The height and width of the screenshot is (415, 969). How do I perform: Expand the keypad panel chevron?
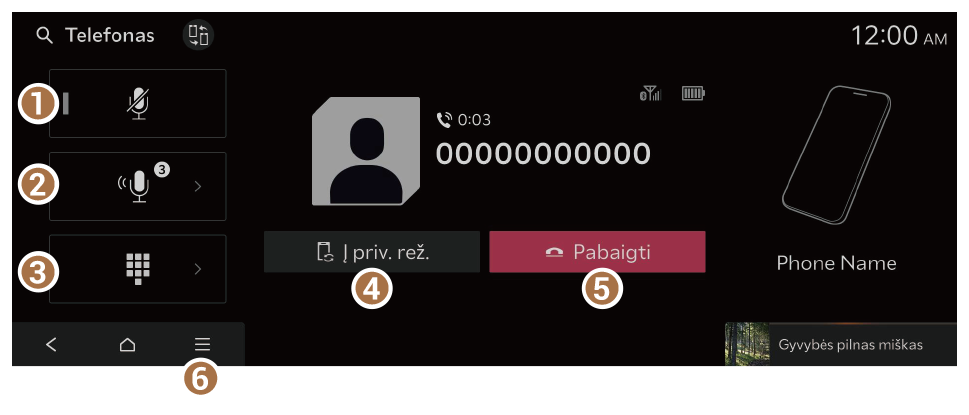[x=198, y=269]
